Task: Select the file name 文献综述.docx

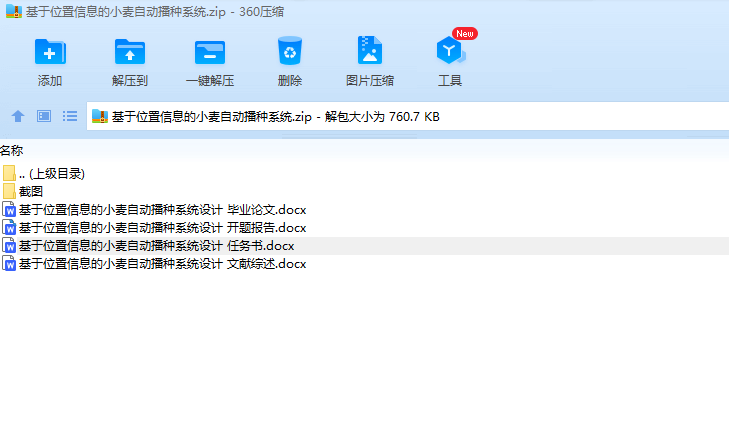Action: 163,264
